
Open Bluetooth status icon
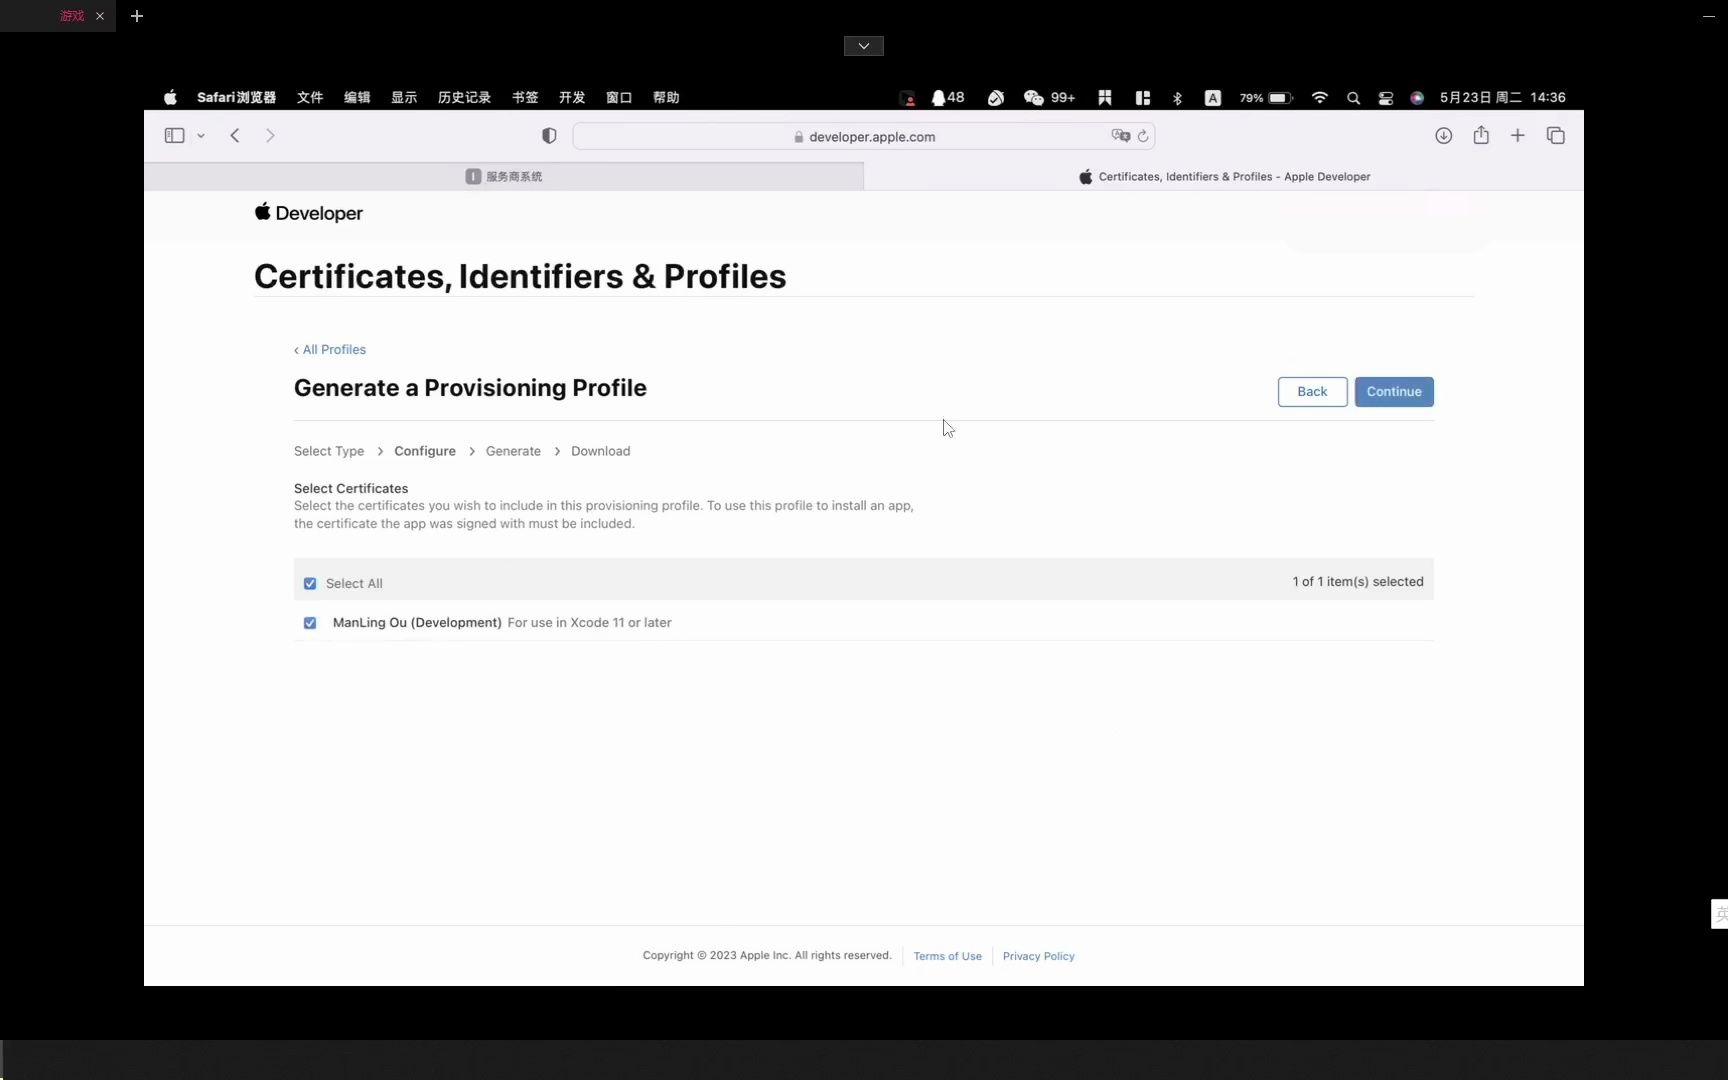tap(1177, 98)
